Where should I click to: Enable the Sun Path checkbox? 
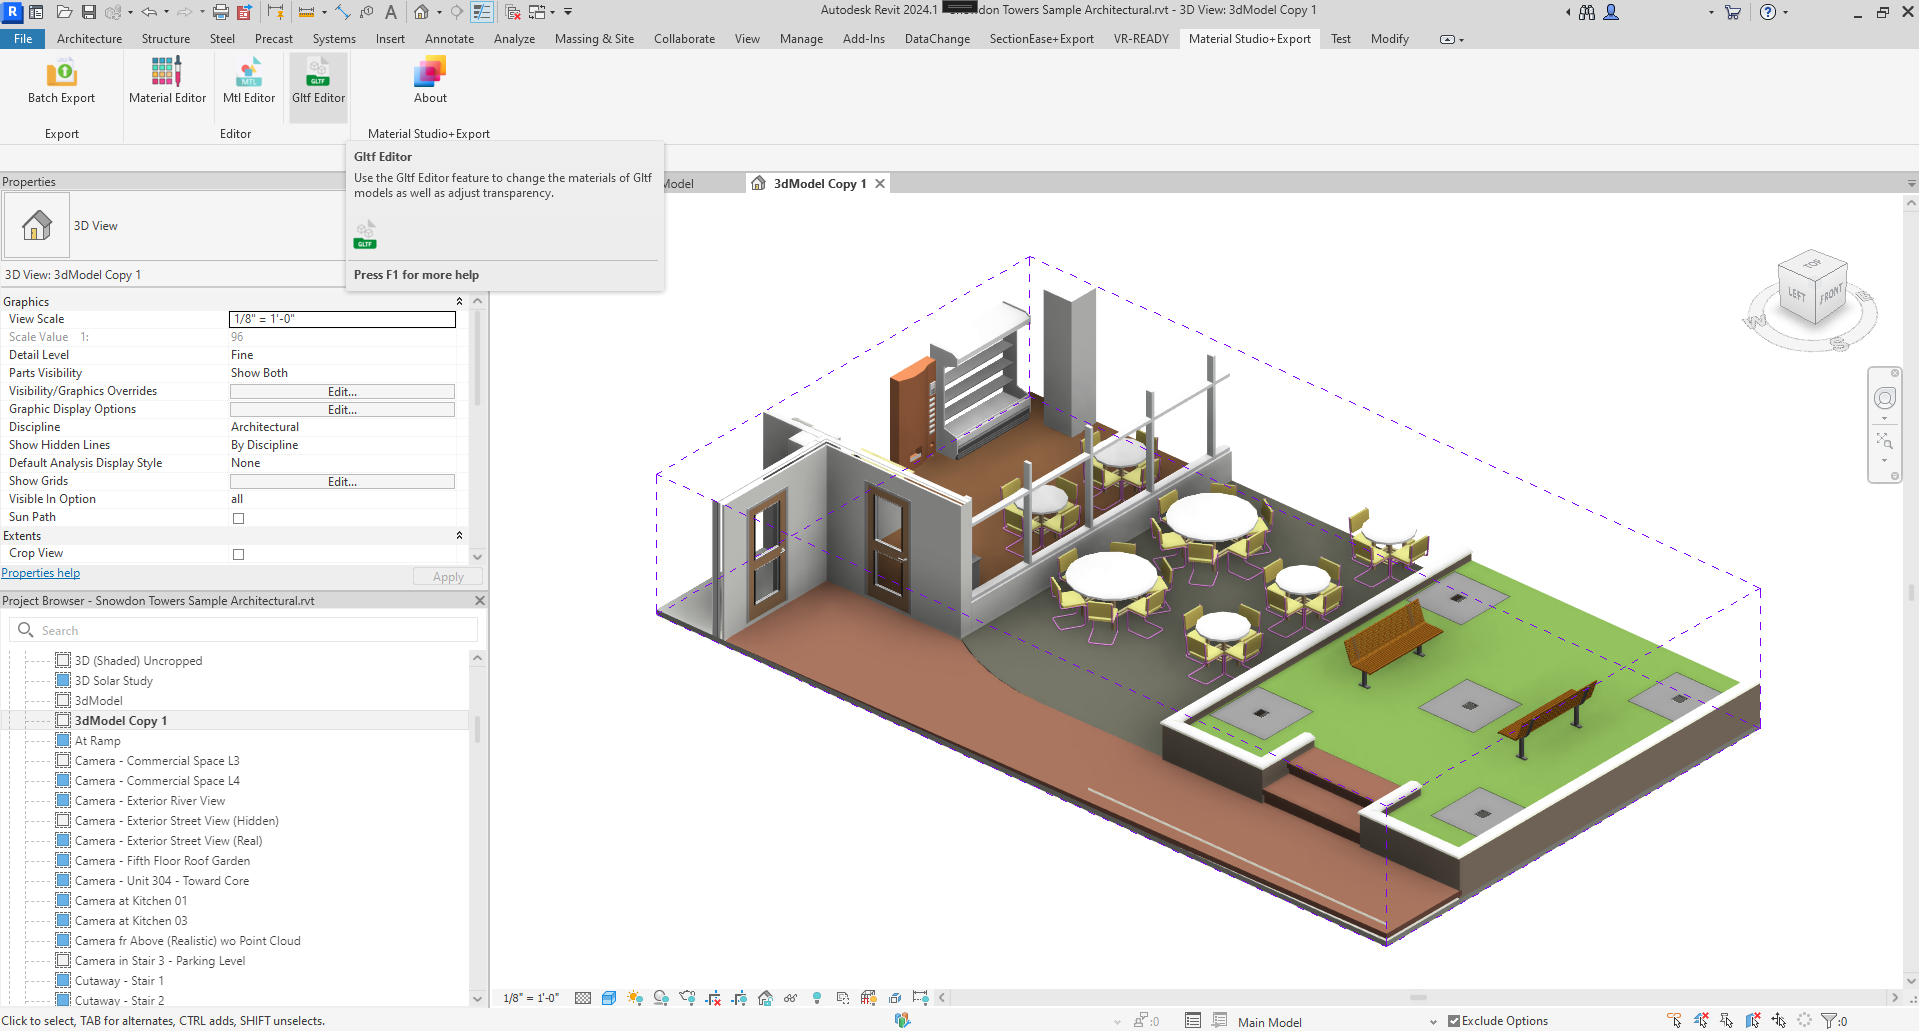238,518
